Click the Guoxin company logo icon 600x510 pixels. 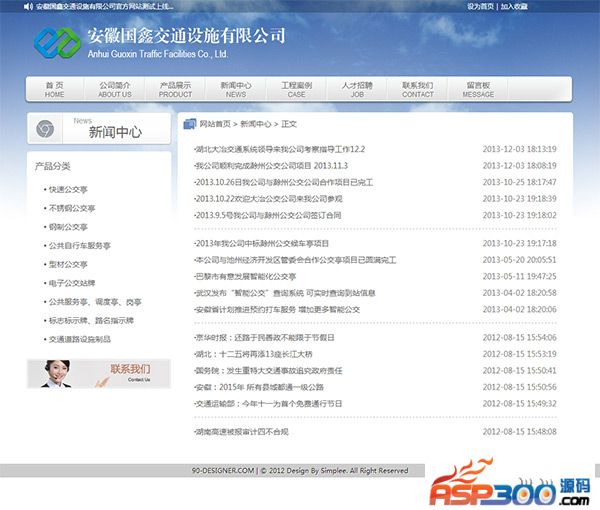coord(56,43)
